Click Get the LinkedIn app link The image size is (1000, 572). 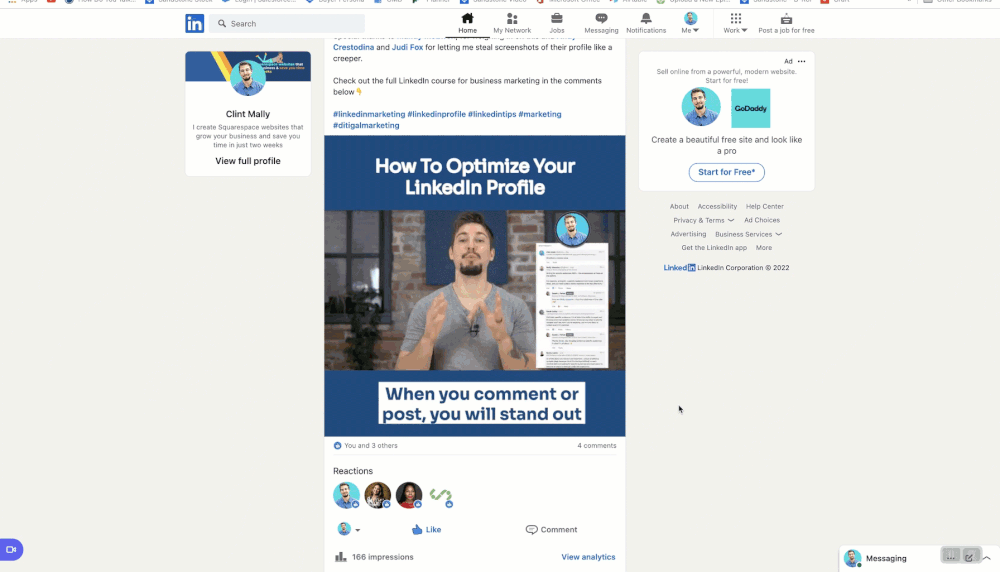pos(714,247)
